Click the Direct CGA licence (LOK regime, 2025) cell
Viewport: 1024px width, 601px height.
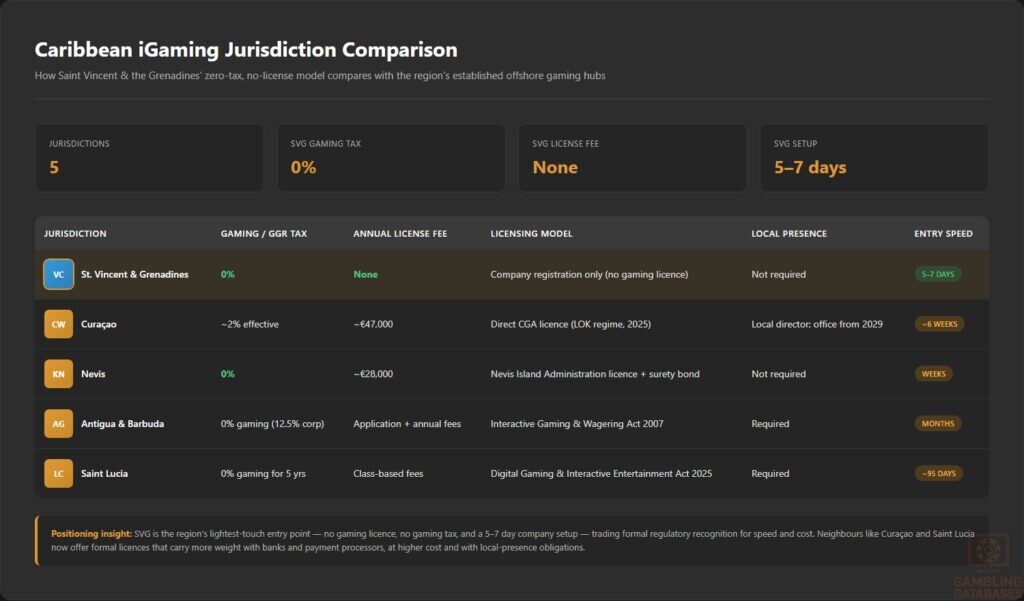click(570, 324)
